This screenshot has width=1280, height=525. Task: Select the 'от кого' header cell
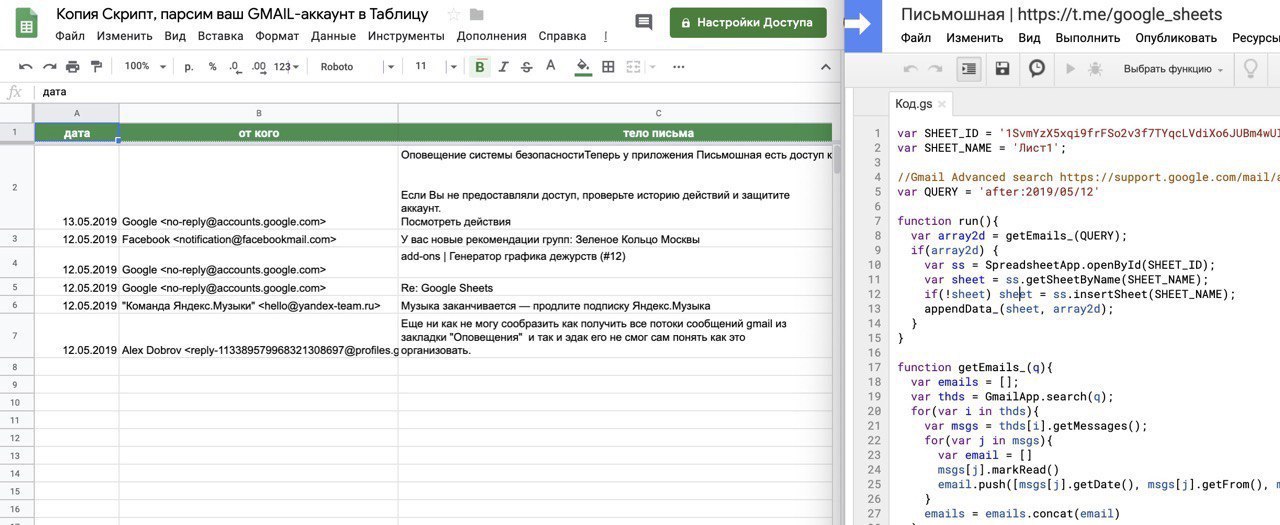(x=258, y=133)
